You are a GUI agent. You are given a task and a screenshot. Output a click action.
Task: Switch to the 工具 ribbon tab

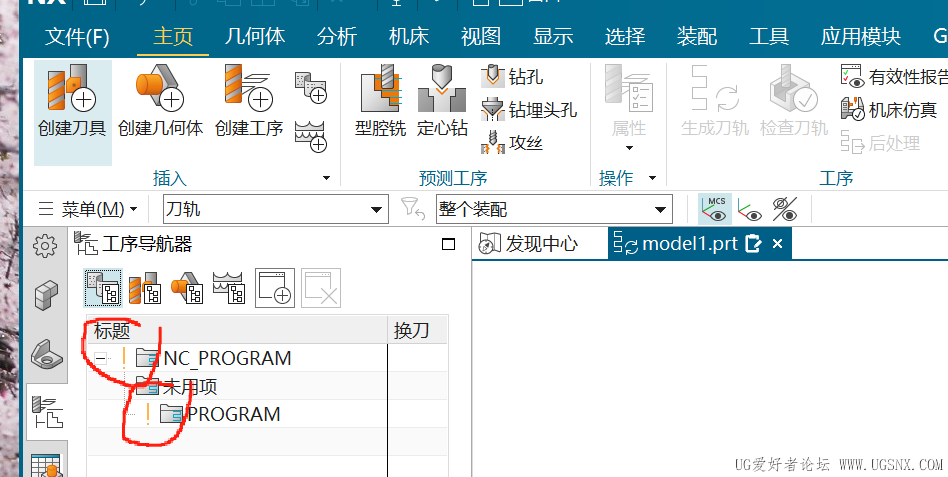[x=769, y=36]
